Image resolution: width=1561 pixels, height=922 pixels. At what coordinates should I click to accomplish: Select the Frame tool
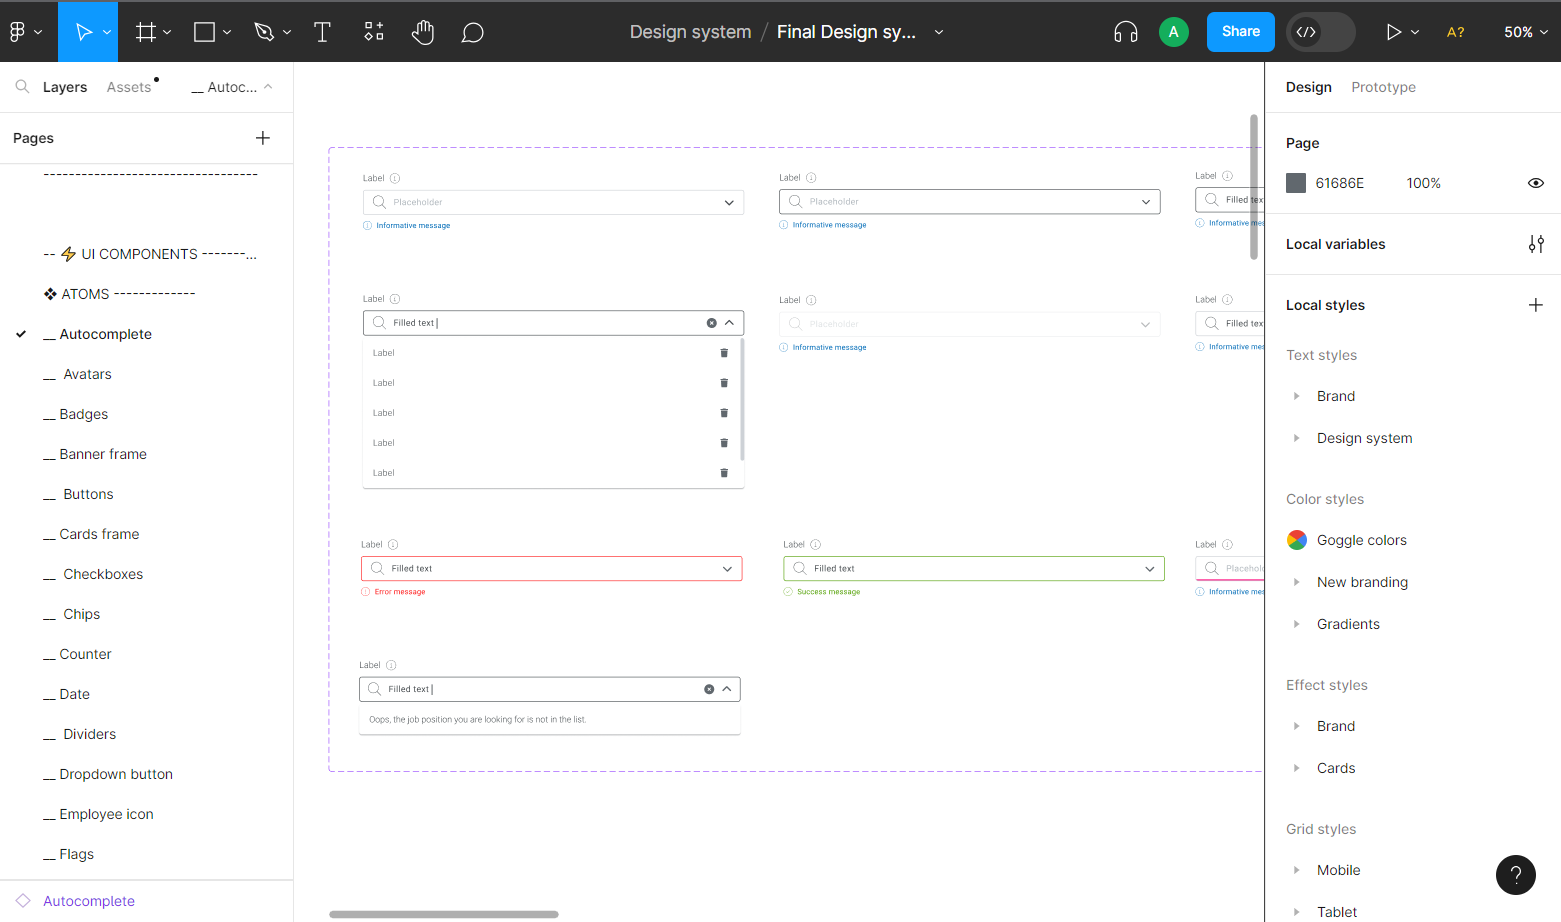click(146, 32)
